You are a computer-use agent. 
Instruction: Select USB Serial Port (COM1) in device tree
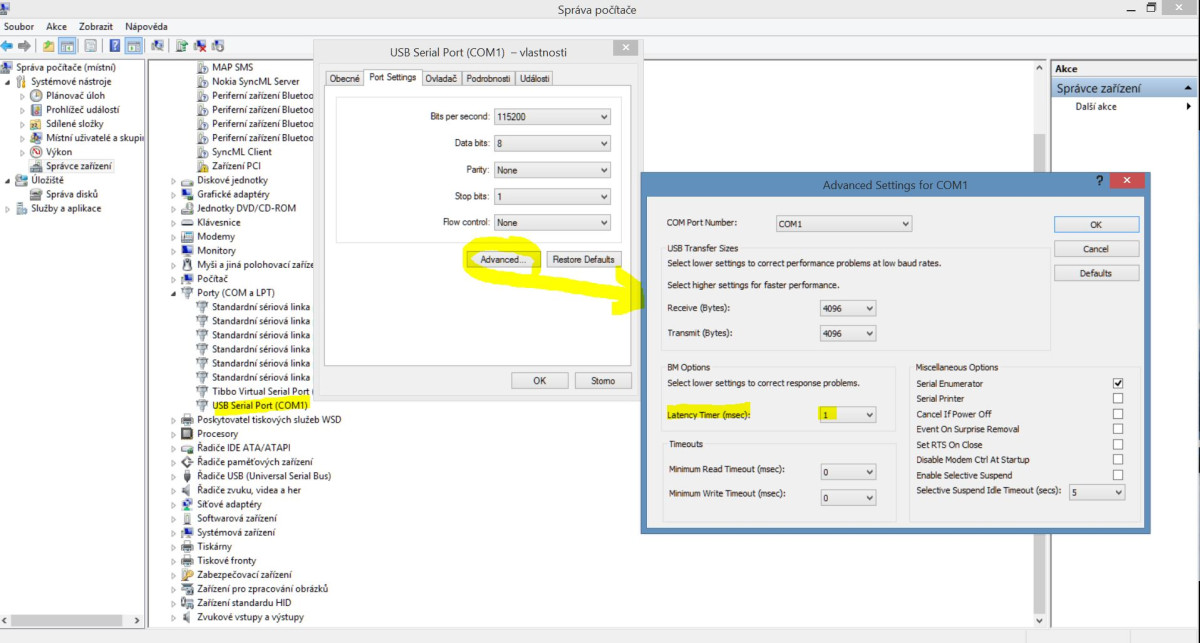tap(259, 406)
